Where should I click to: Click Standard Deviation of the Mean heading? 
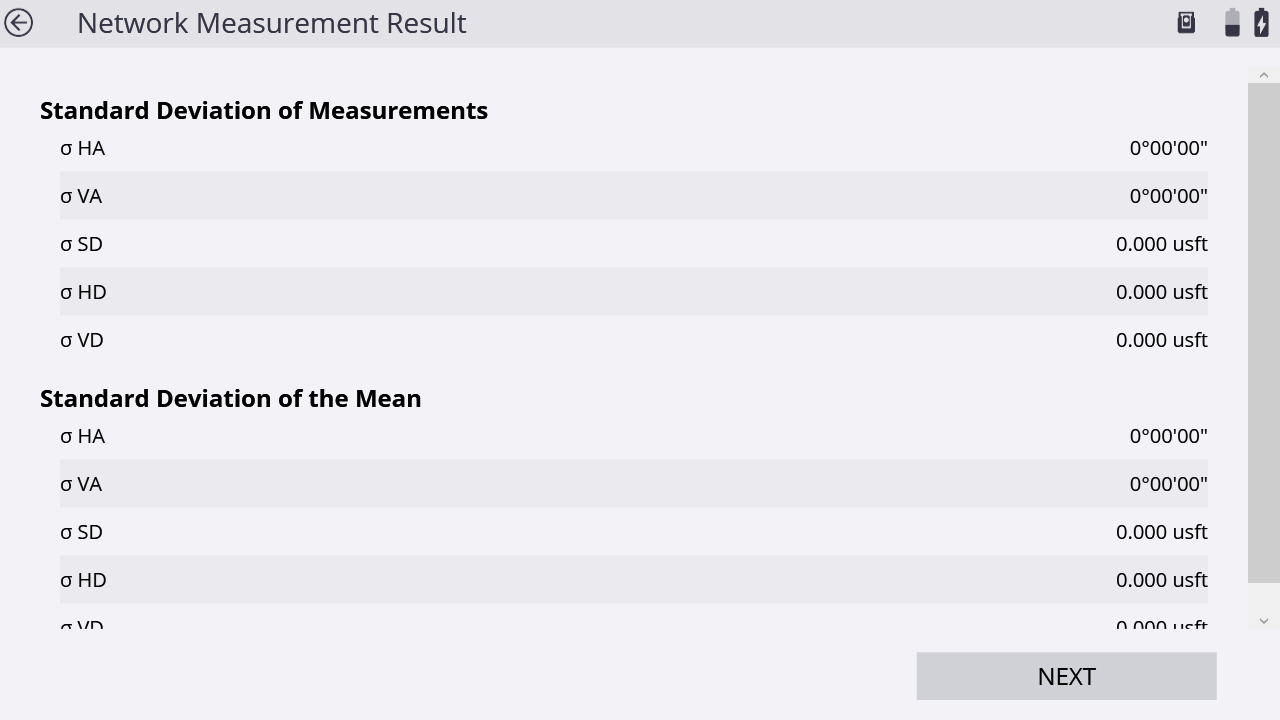(x=231, y=398)
